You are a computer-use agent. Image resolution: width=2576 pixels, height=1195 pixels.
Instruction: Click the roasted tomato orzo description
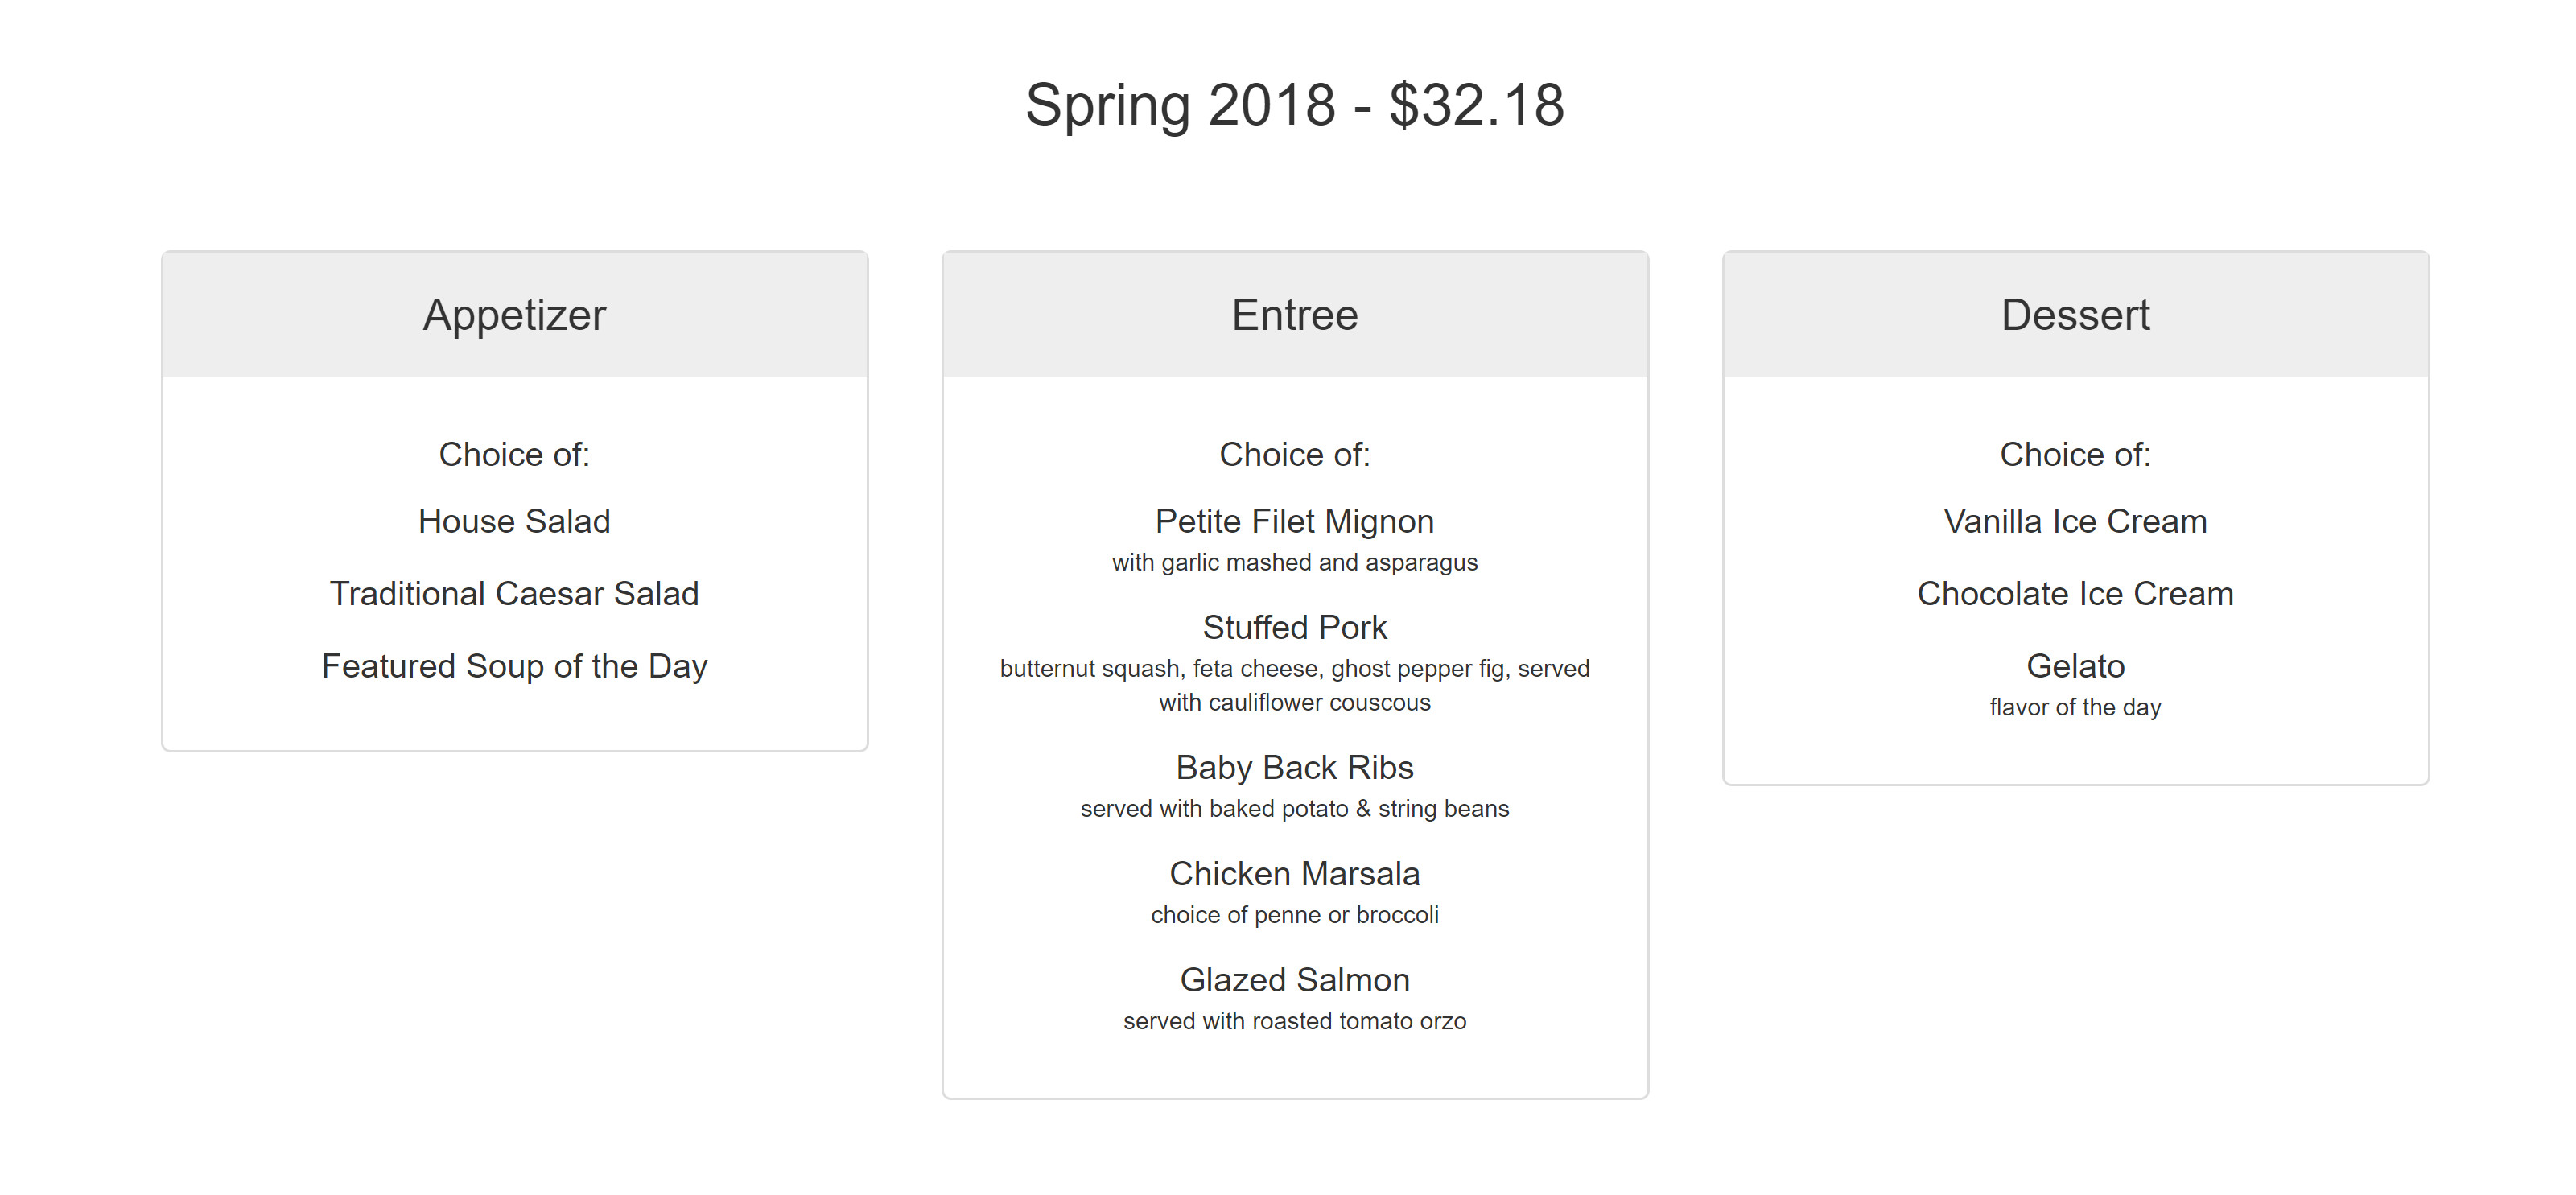coord(1294,1021)
